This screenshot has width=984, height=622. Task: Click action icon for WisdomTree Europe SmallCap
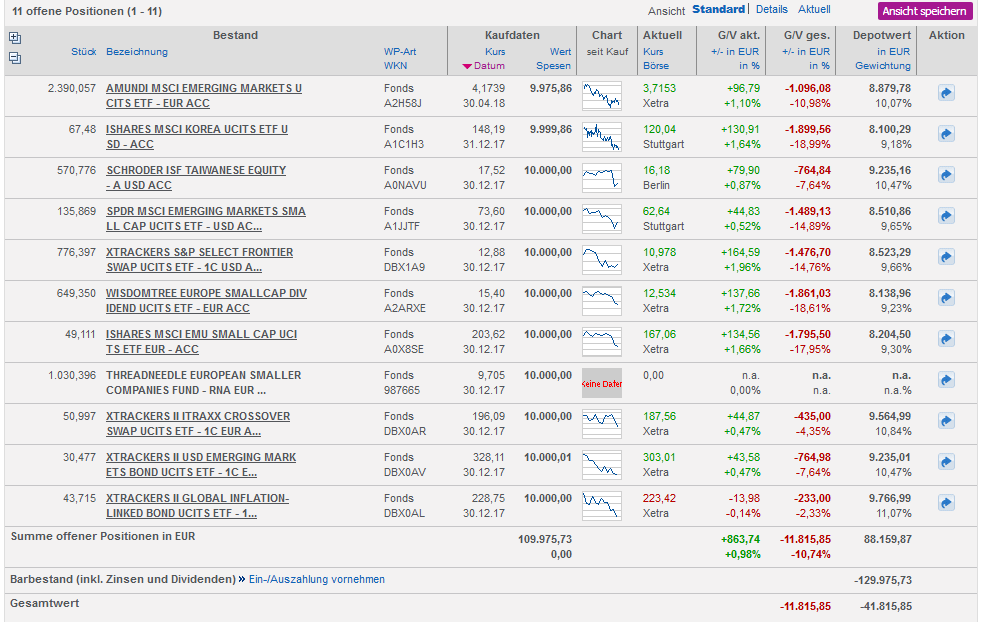click(x=946, y=298)
